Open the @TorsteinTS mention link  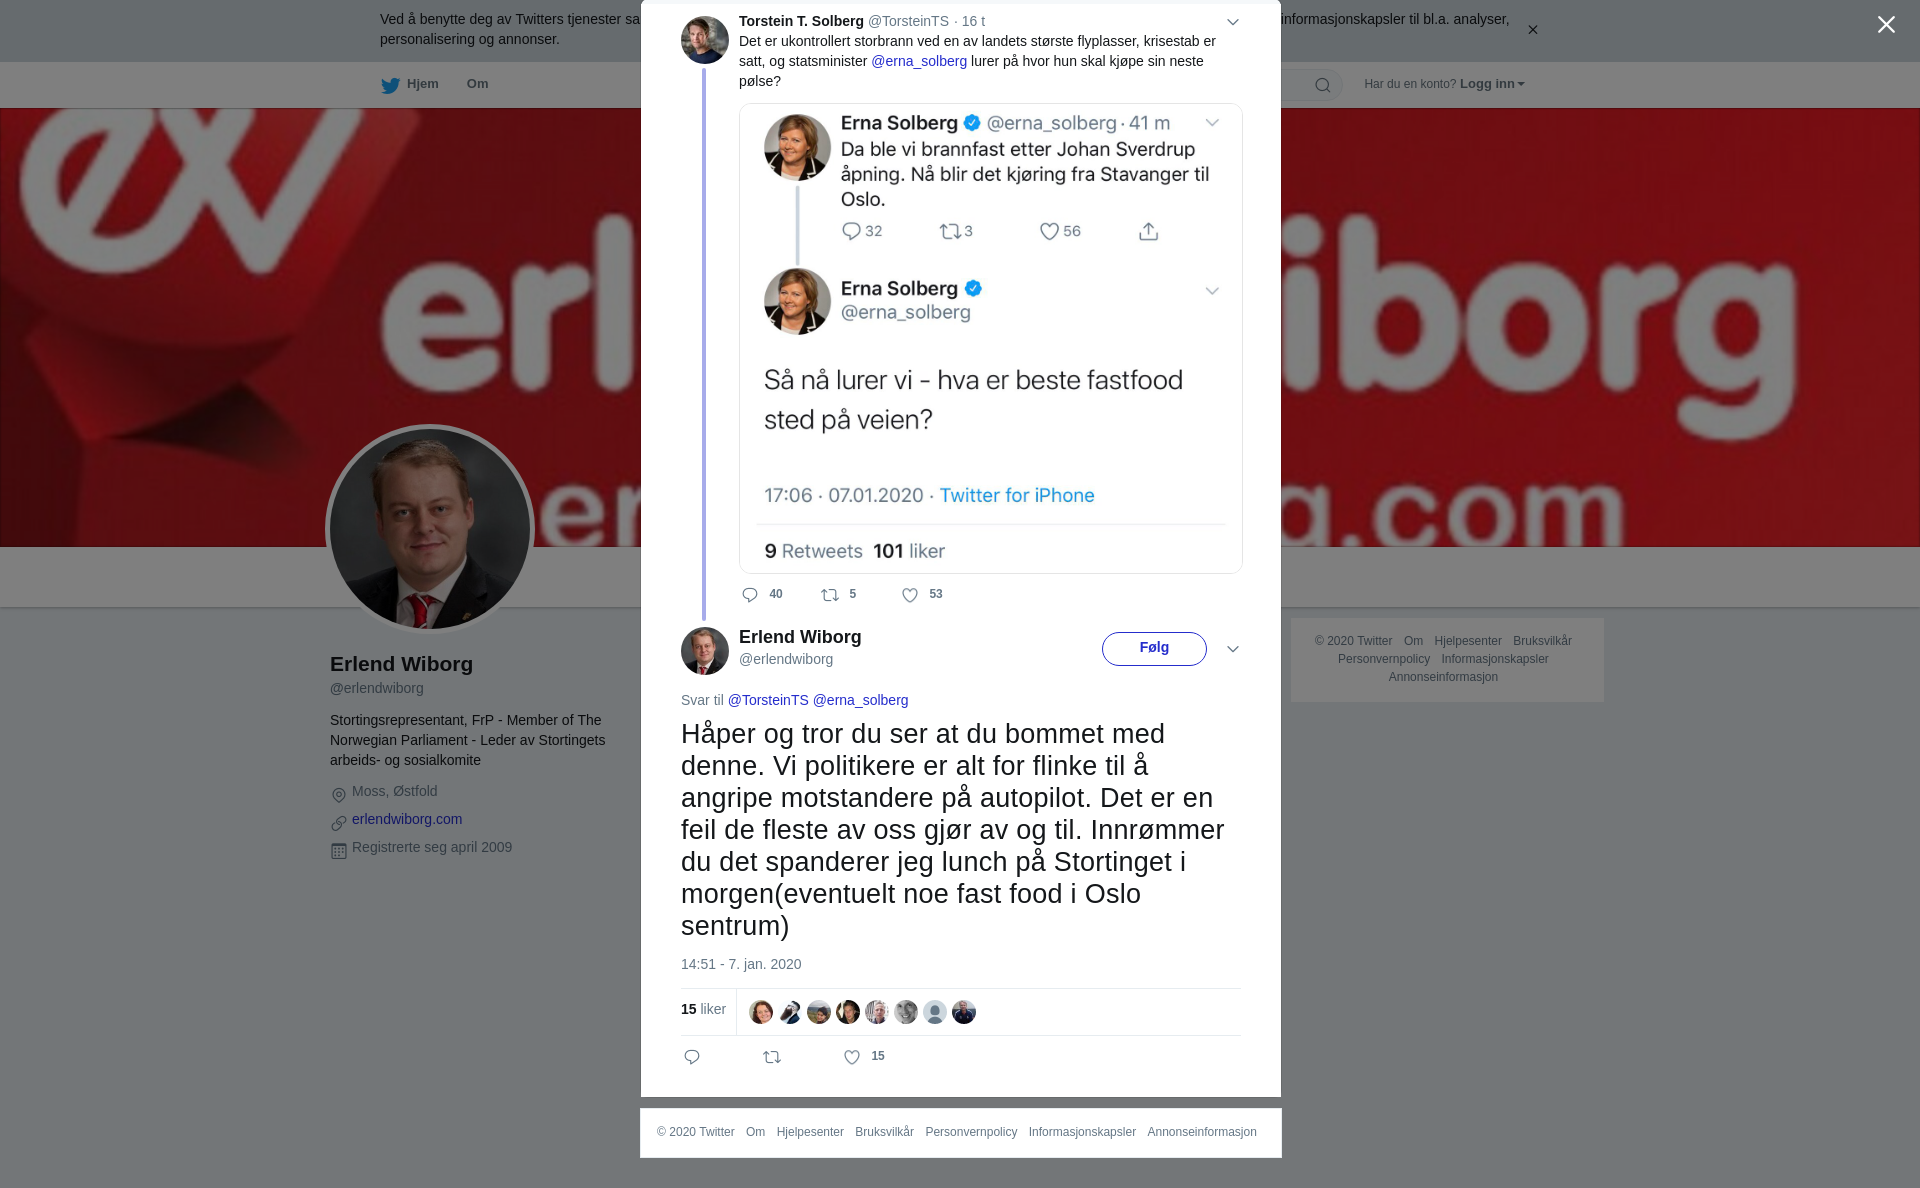point(768,700)
